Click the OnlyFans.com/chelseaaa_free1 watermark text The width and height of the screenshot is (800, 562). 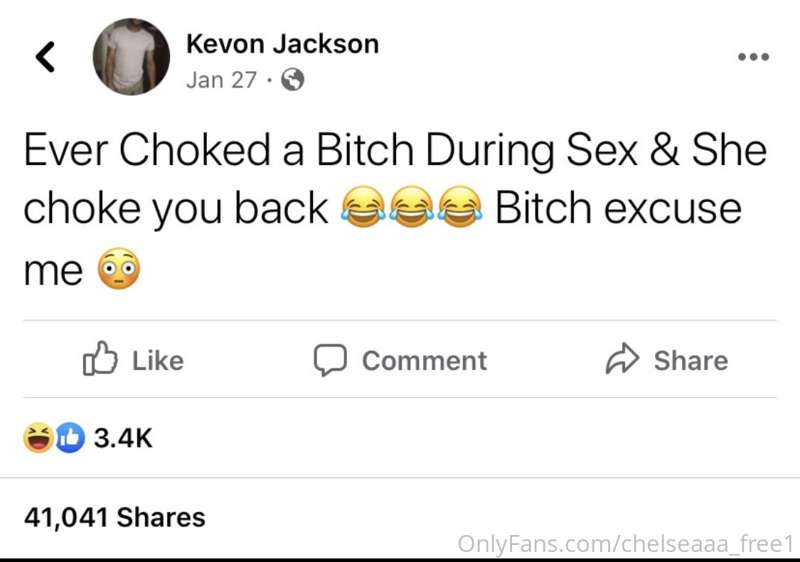point(626,544)
